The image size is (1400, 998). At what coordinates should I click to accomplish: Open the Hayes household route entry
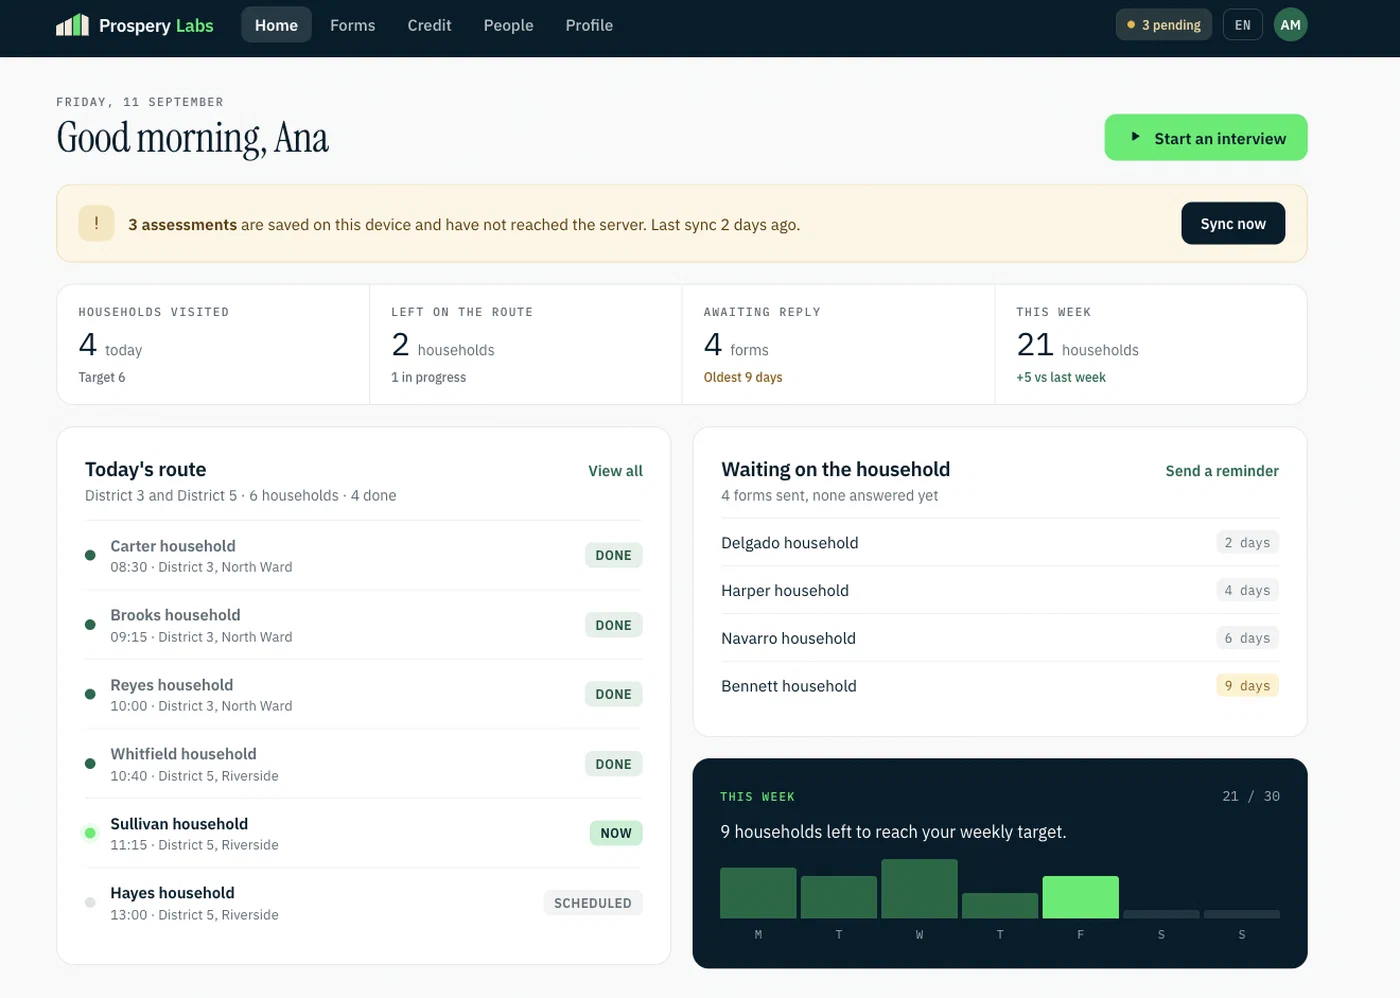click(x=364, y=902)
